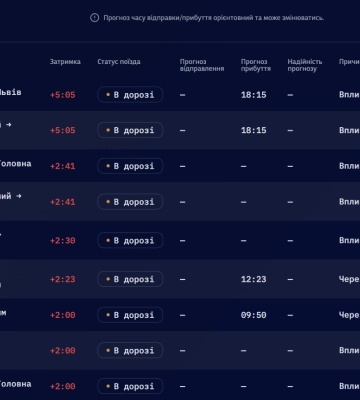Click 'В дорозі' status in the 'ьвів' row
The image size is (360, 400).
[130, 95]
